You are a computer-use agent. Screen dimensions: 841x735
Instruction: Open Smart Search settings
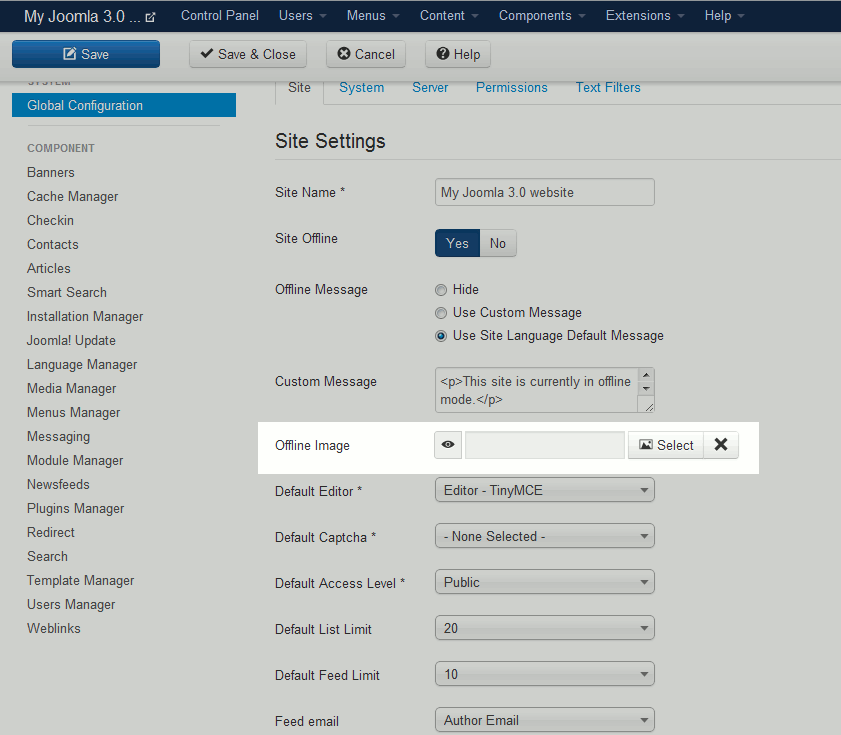(67, 292)
